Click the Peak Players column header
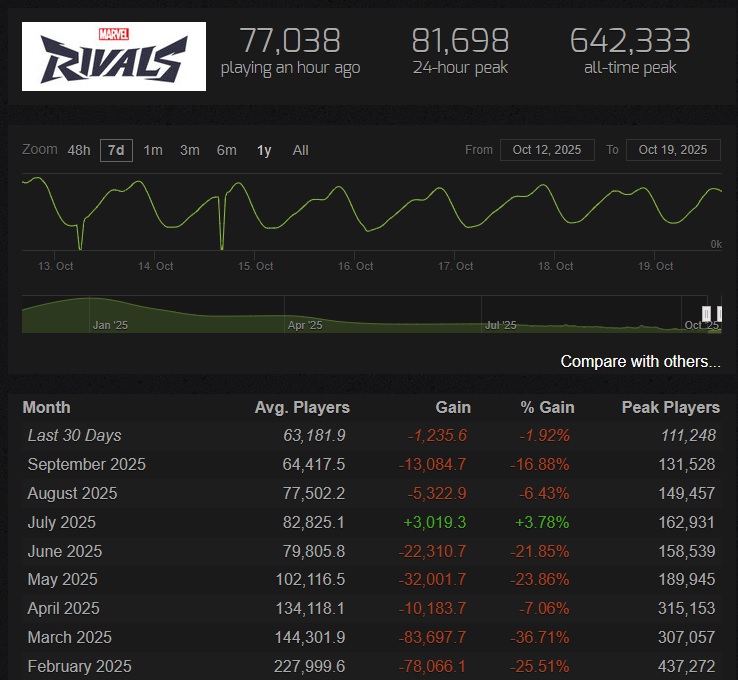 671,408
